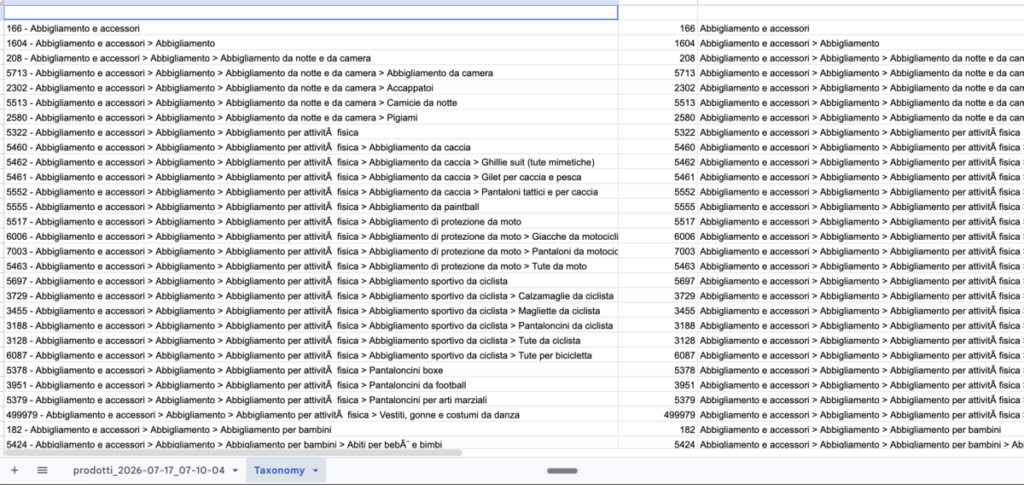Select cell ending 'Magliette da ciclista'
Screen dimensions: 1024x485
310,311
